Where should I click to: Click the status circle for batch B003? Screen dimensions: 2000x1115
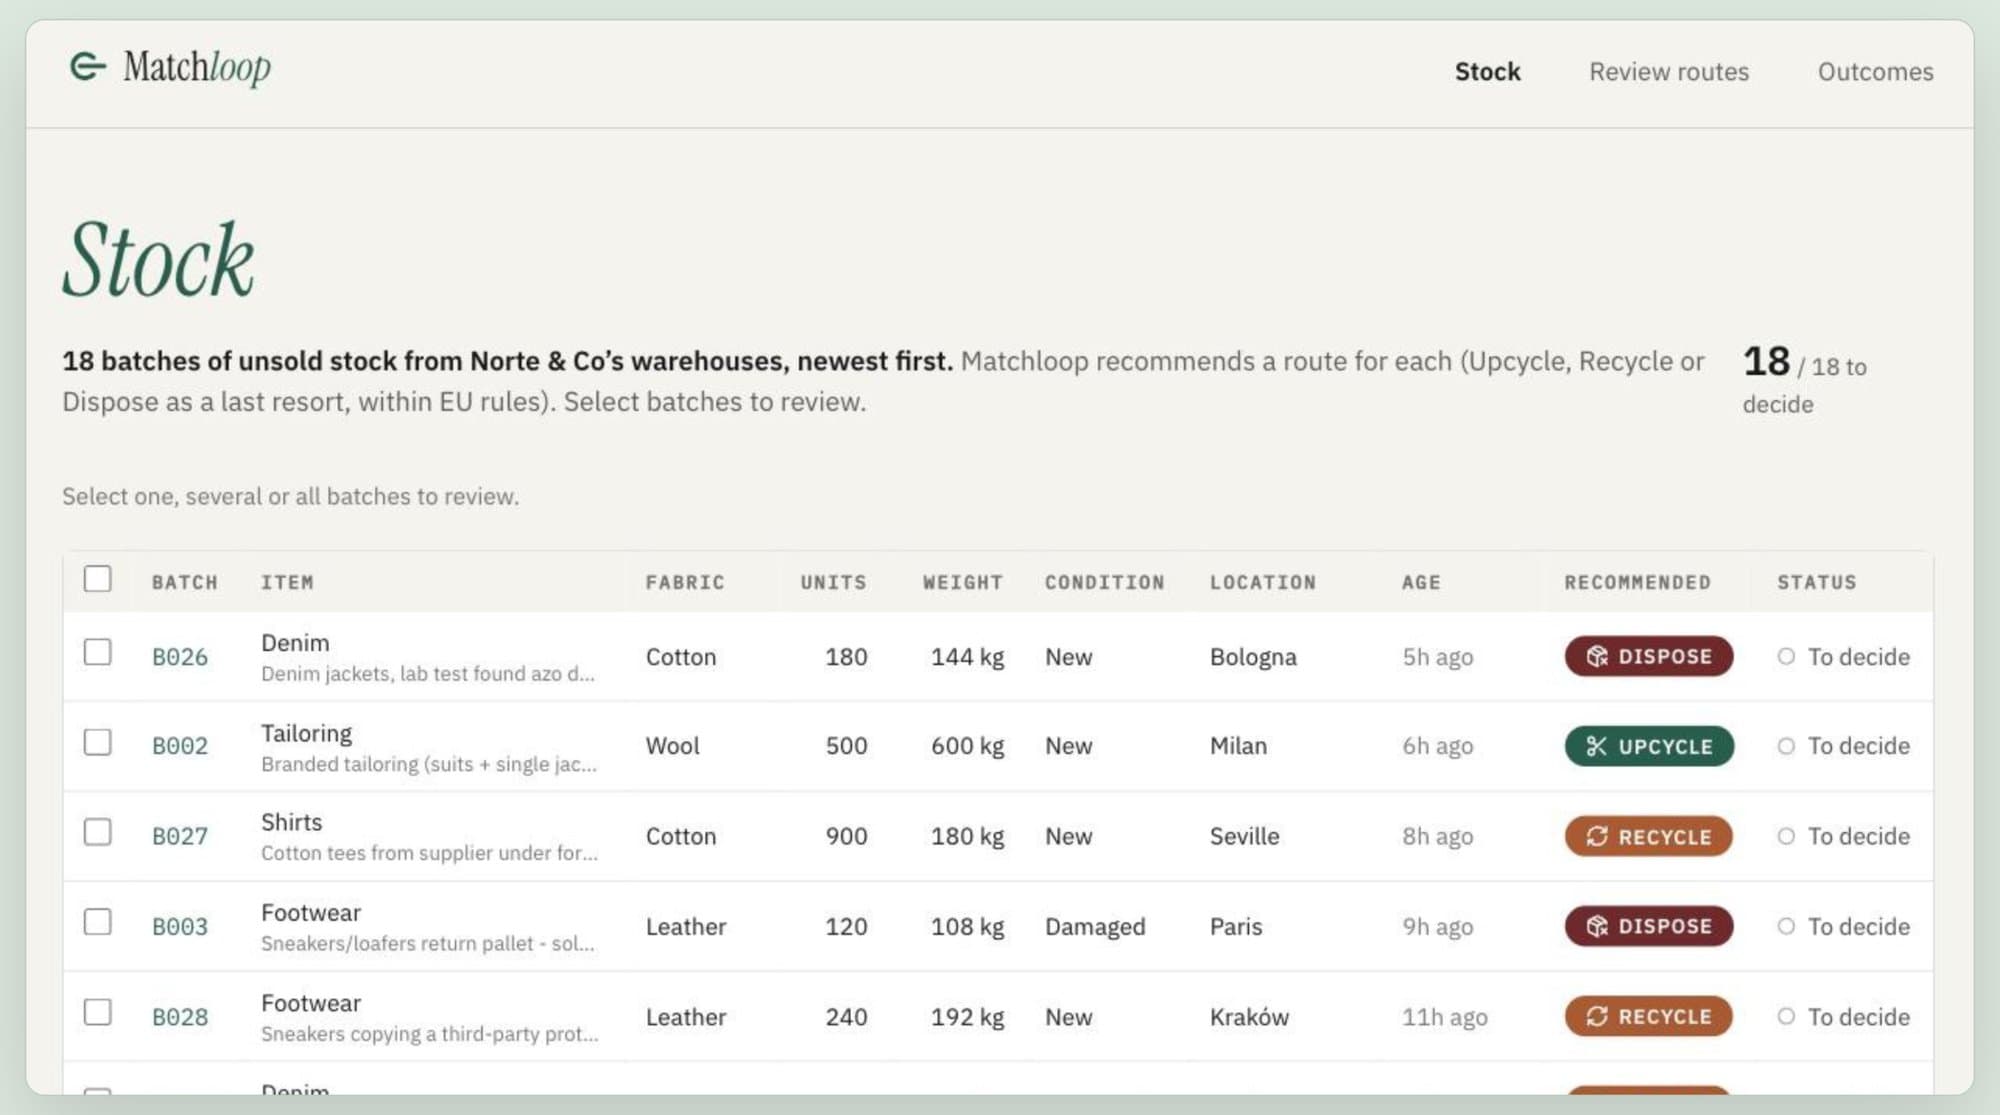pyautogui.click(x=1786, y=926)
